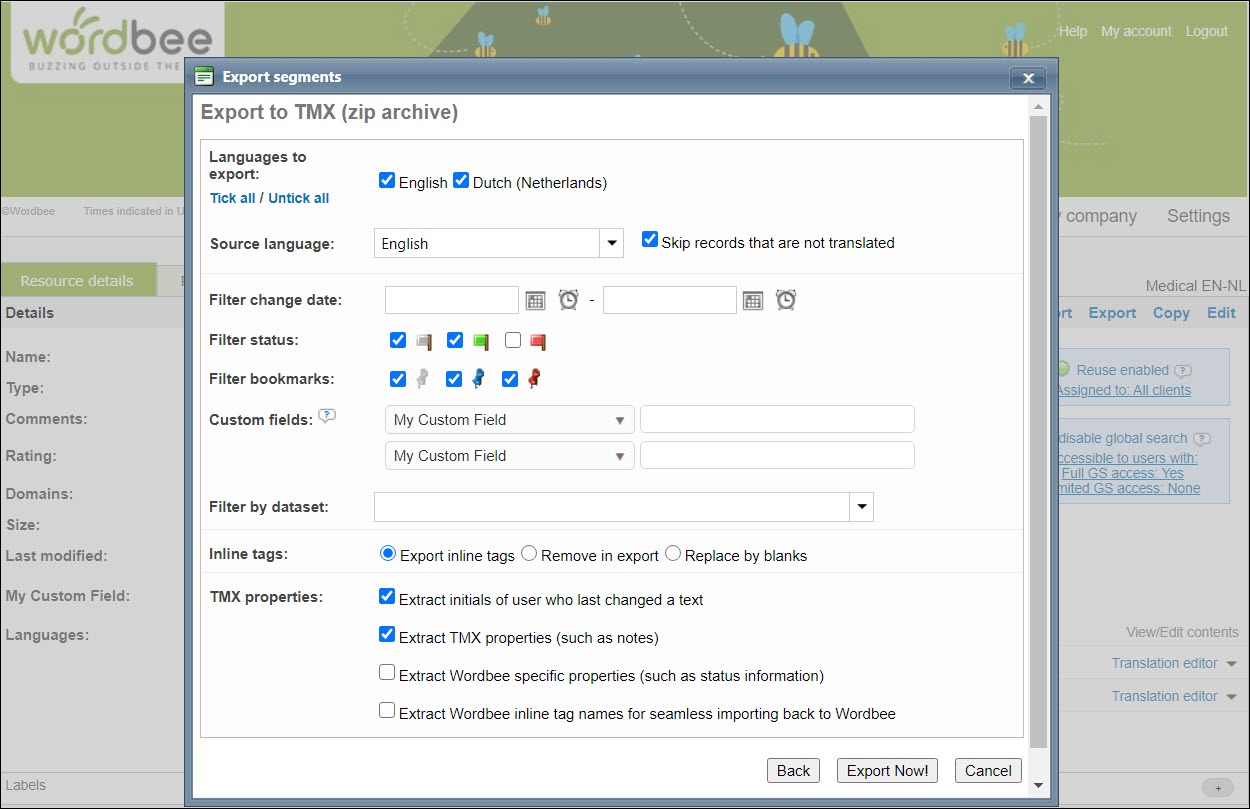The height and width of the screenshot is (809, 1250).
Task: Click the Untick all link
Action: click(298, 197)
